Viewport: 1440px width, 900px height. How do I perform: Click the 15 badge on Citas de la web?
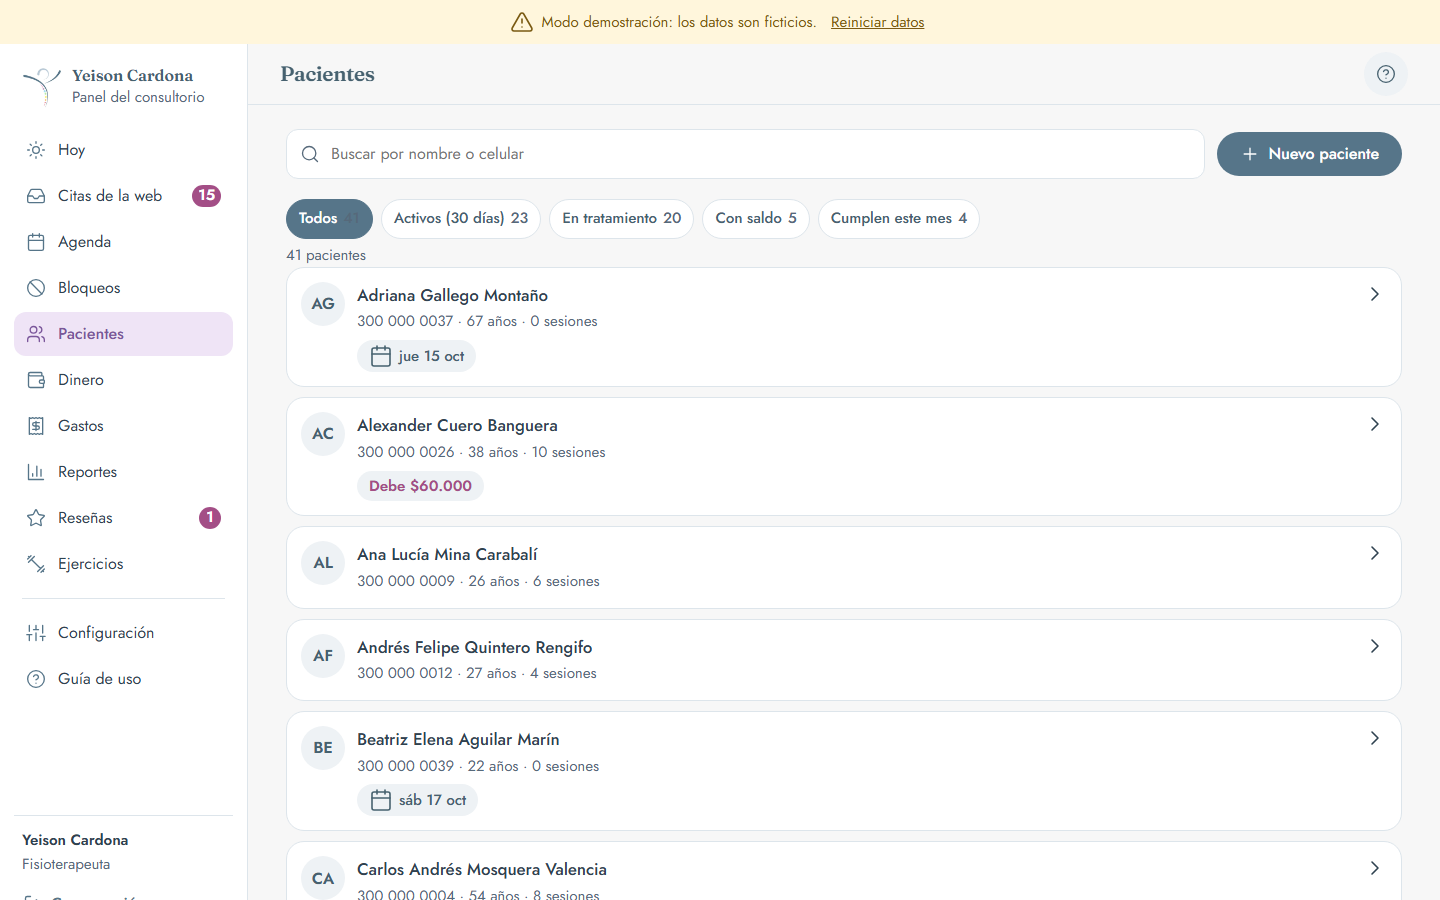(206, 196)
